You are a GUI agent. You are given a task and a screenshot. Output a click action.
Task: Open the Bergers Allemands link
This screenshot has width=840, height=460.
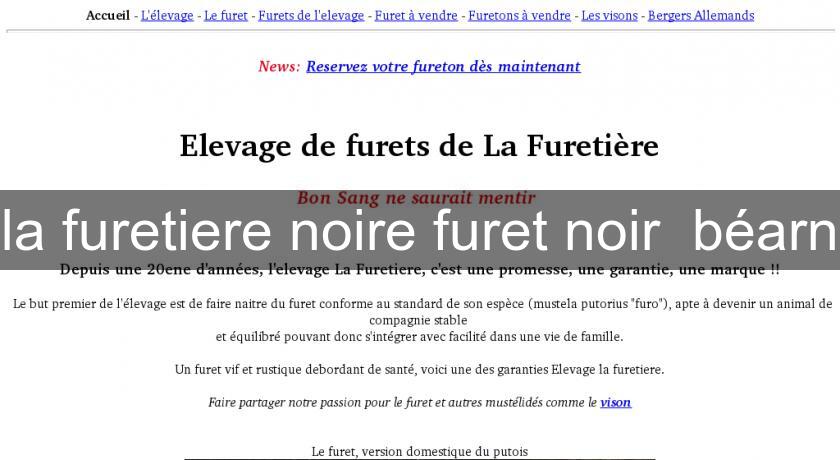point(701,15)
